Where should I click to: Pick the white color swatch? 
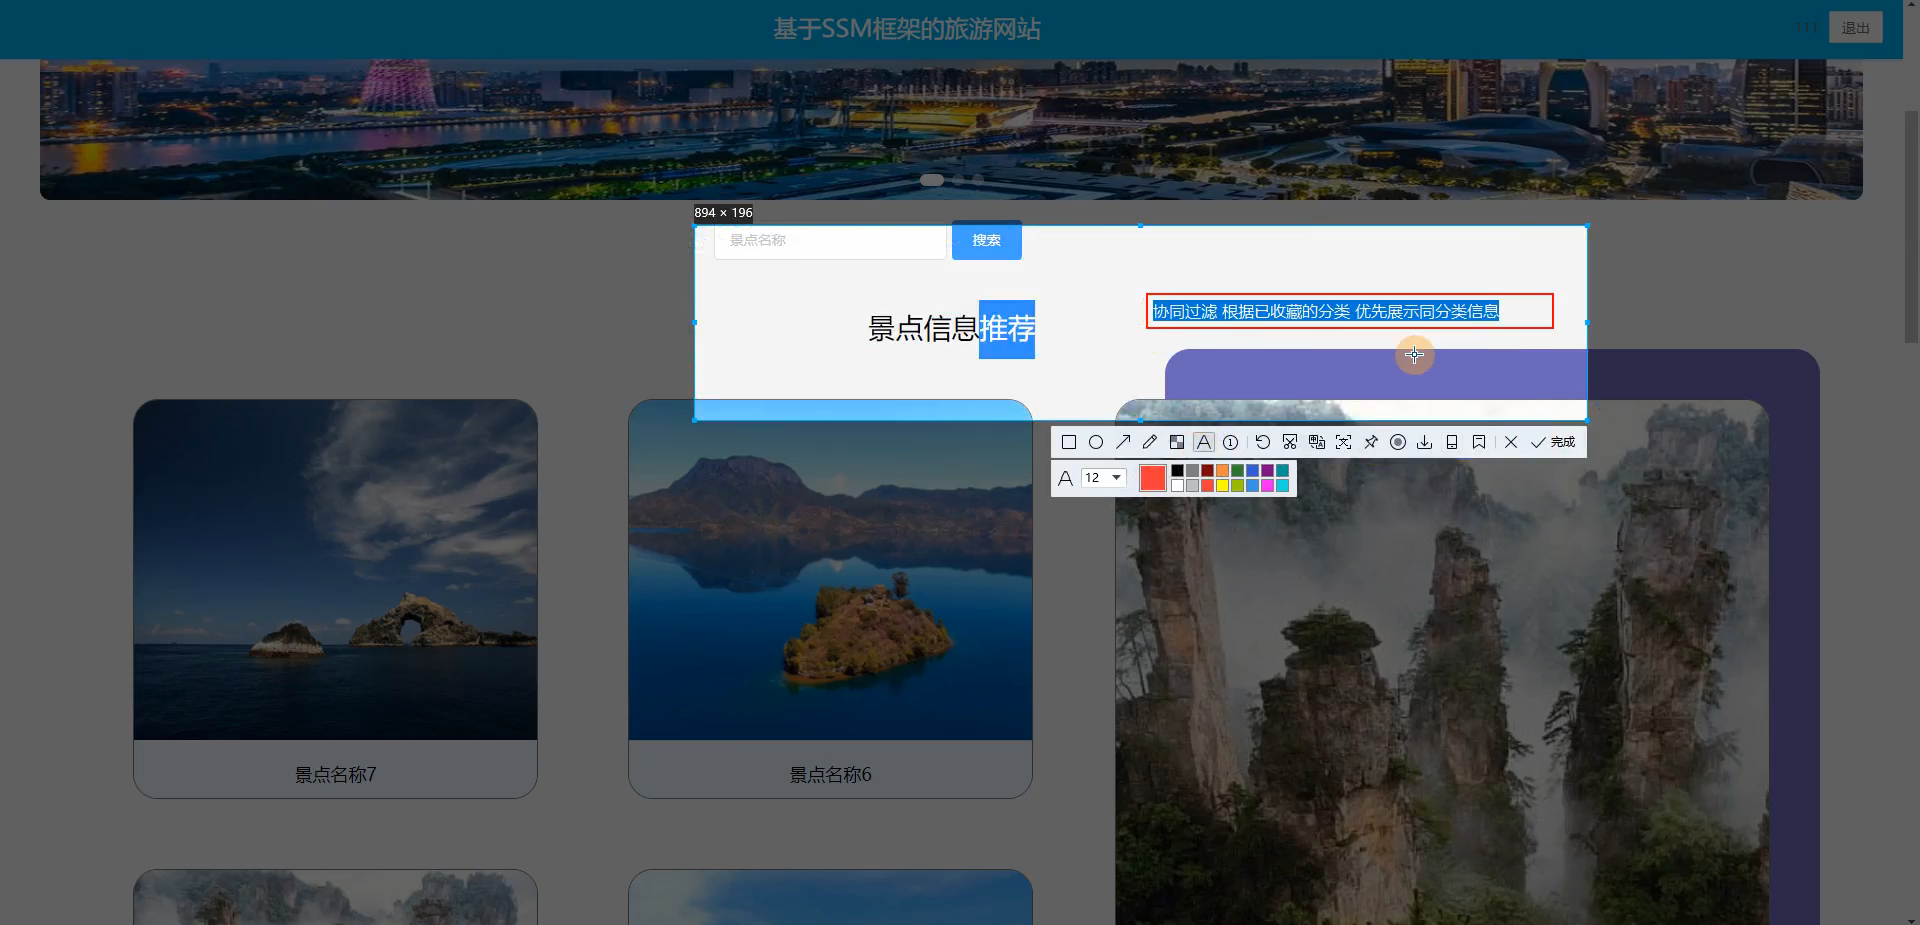tap(1177, 485)
